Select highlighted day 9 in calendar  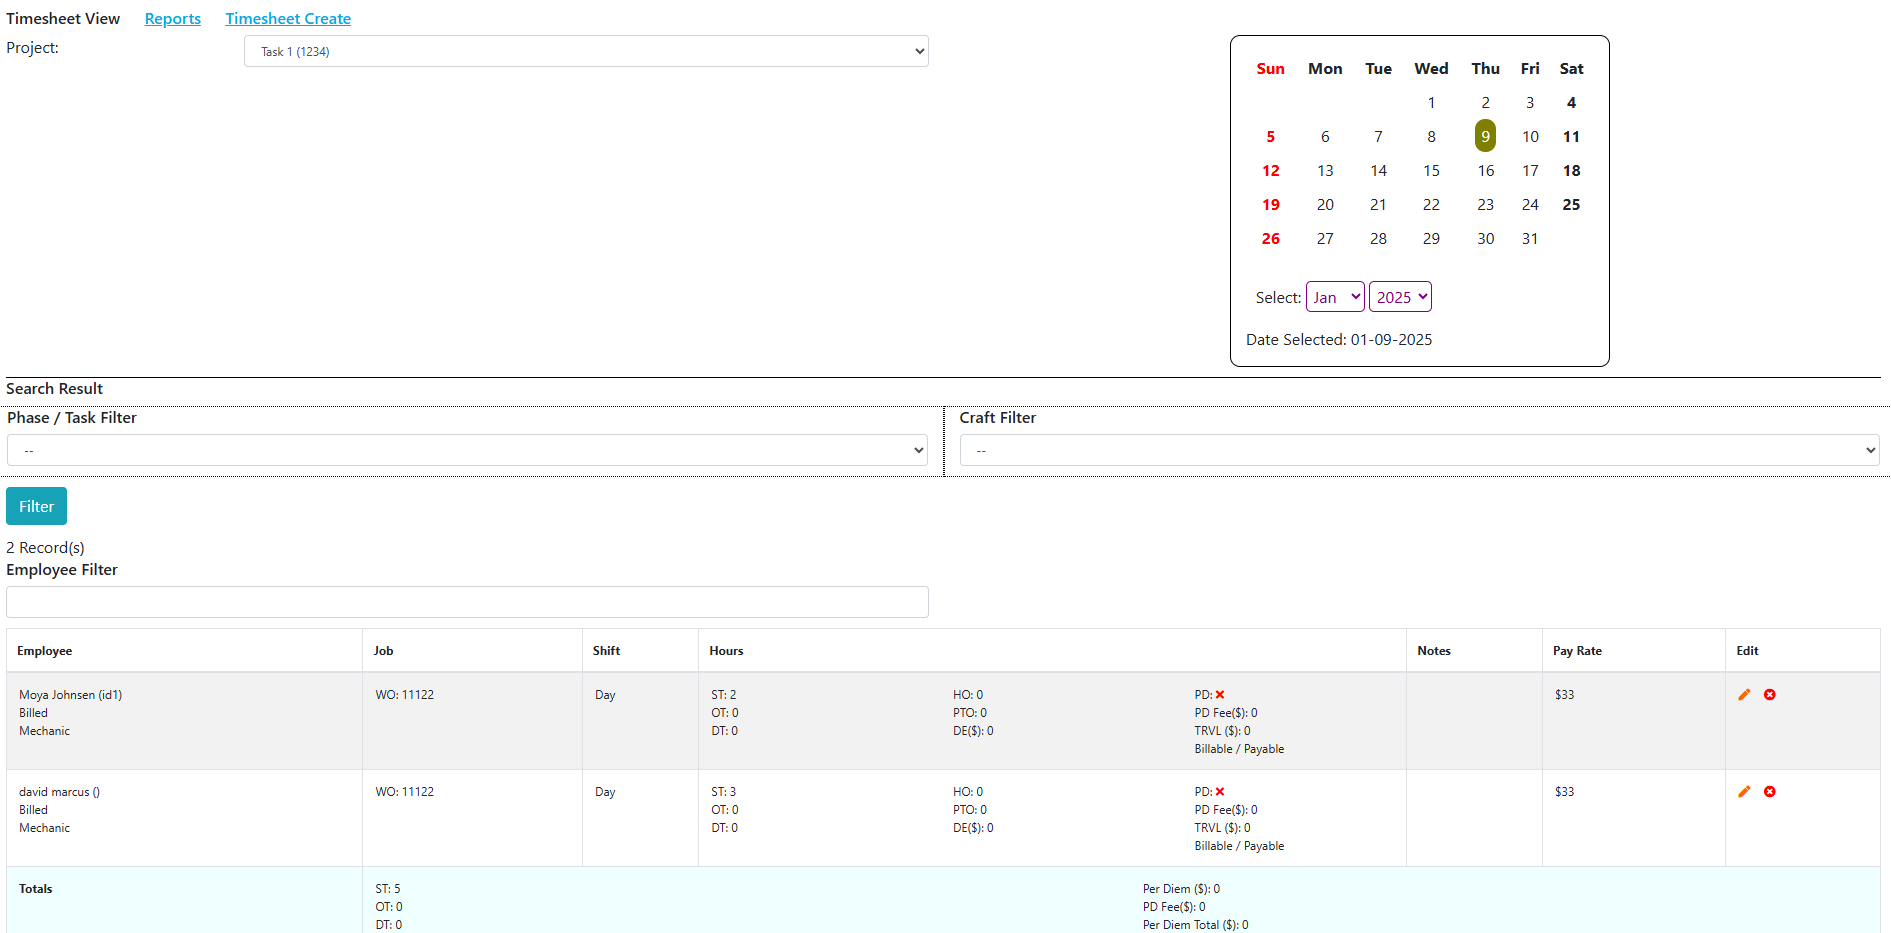pyautogui.click(x=1485, y=136)
